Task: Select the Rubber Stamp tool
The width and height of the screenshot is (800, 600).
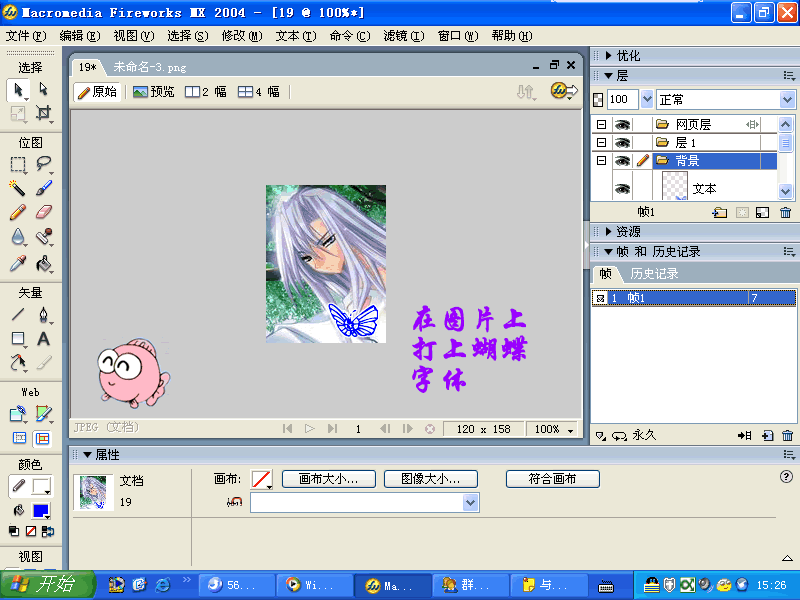Action: pos(44,237)
